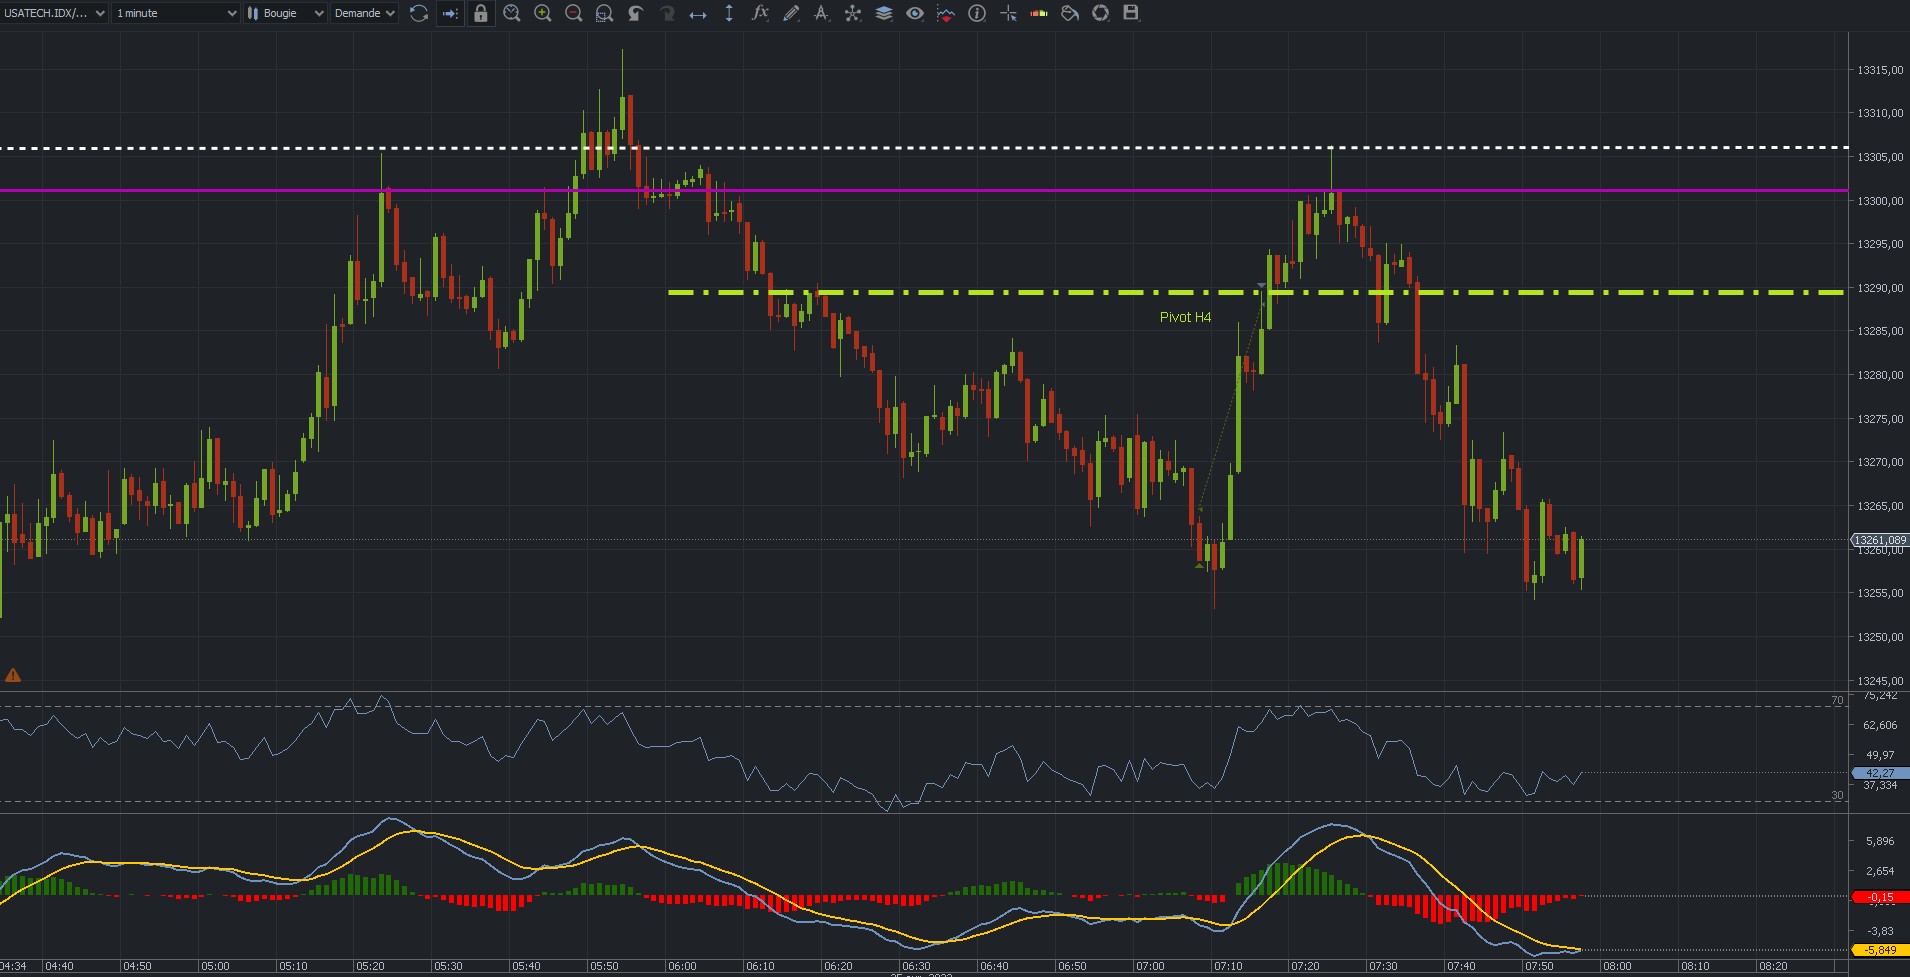Open the Bougie chart type dropdown

[286, 13]
